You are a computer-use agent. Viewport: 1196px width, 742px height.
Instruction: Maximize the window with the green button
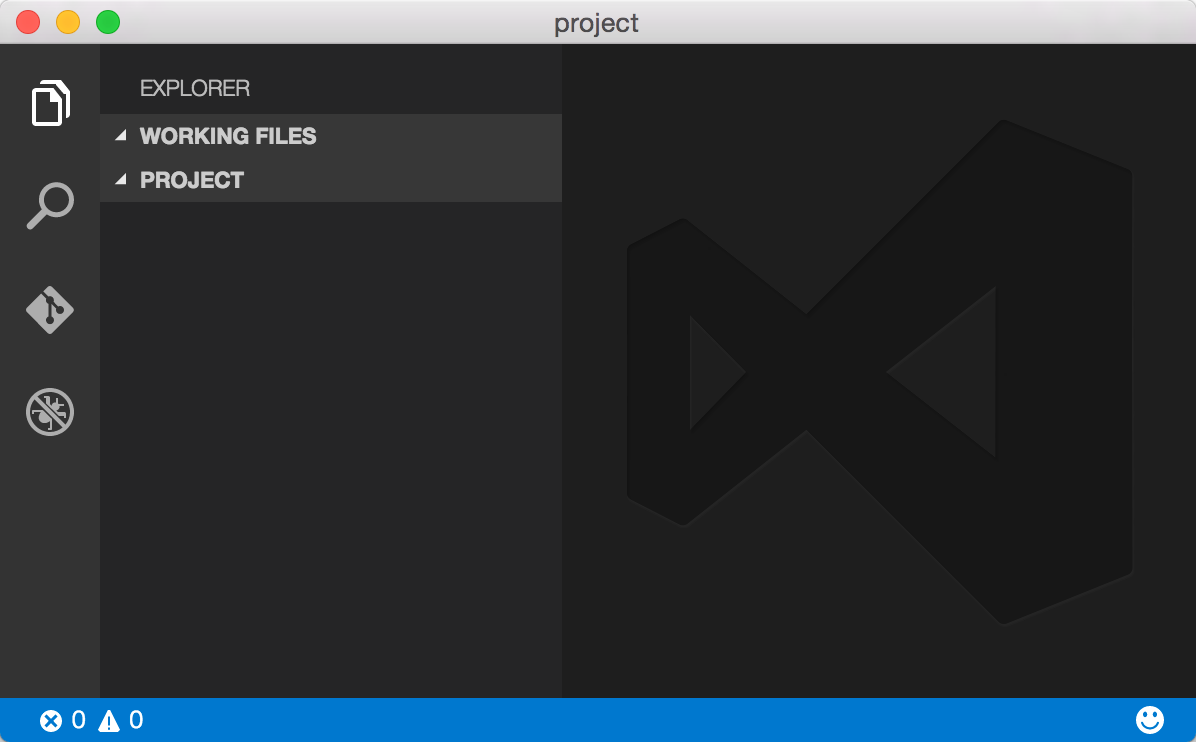[107, 22]
